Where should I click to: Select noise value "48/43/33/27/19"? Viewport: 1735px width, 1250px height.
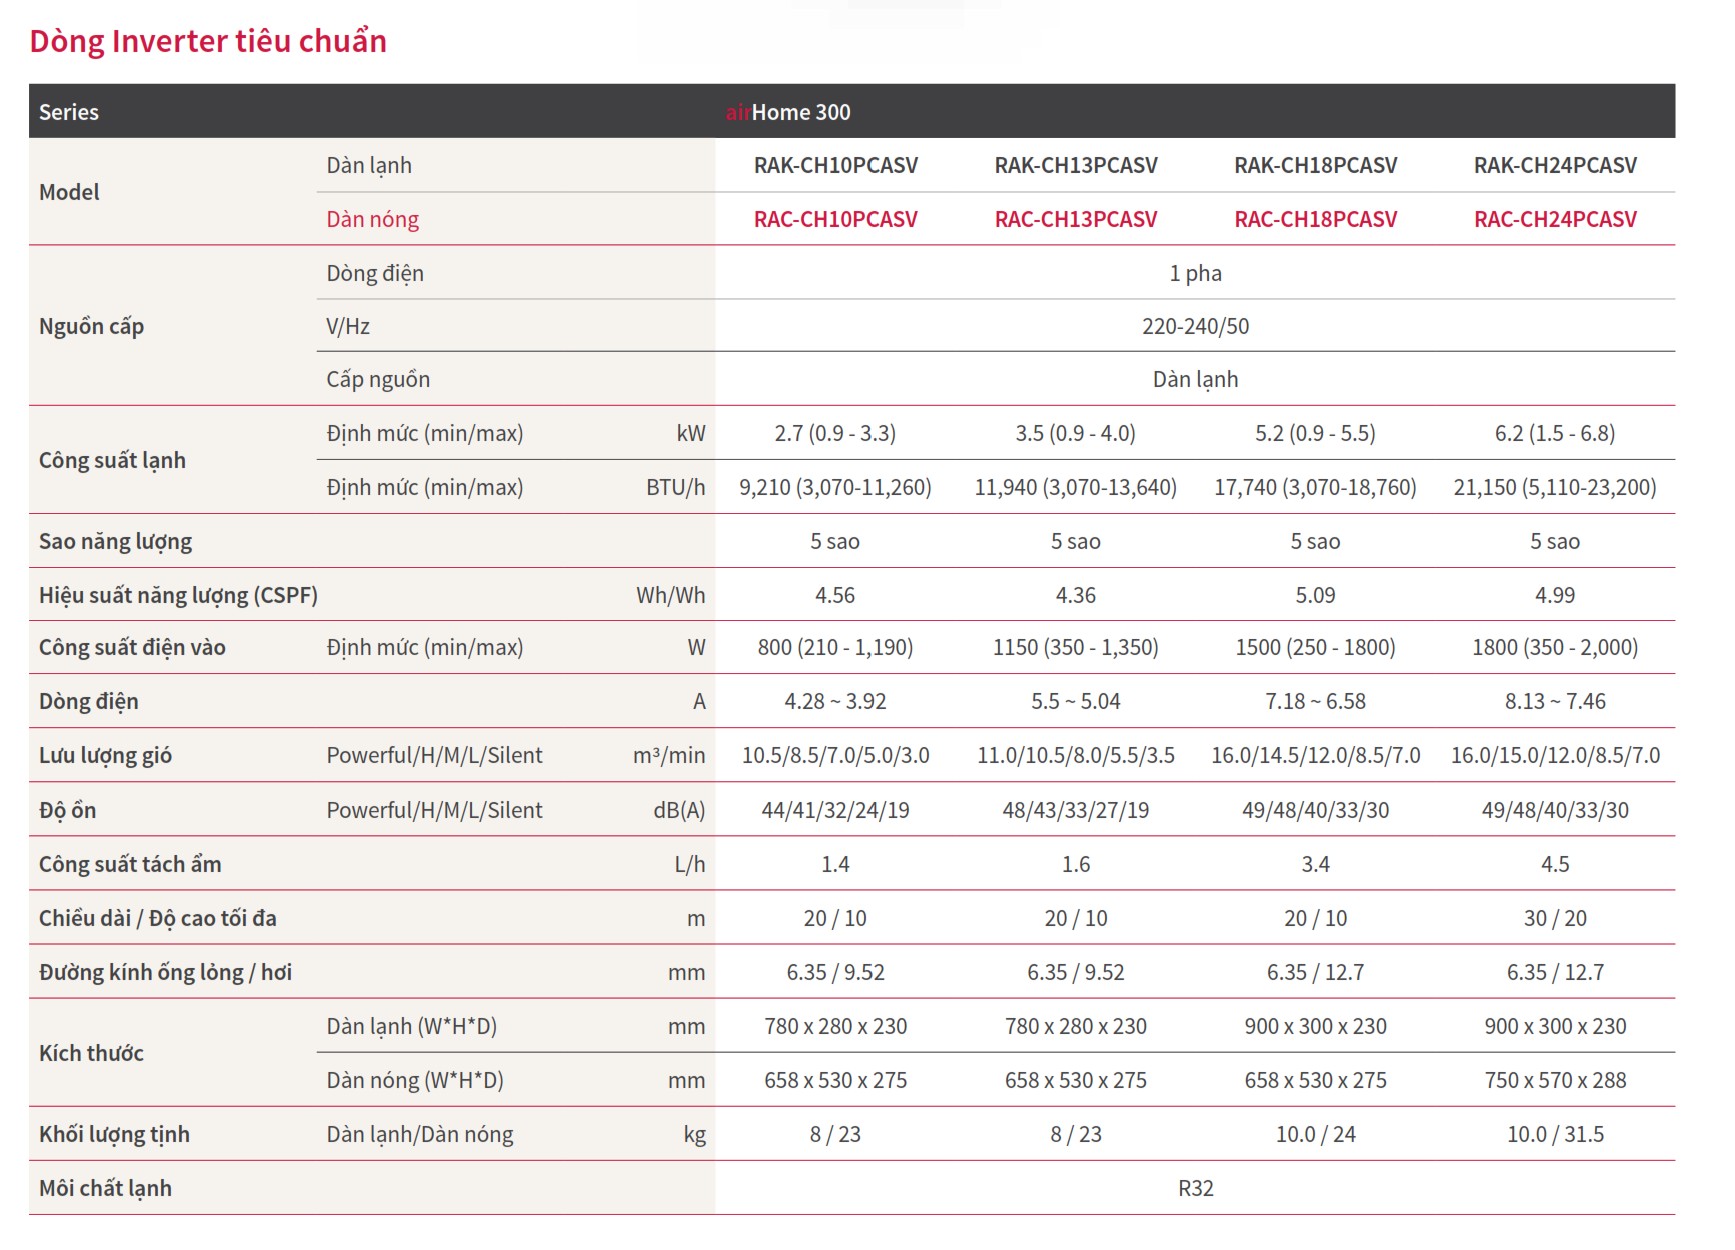click(1076, 810)
